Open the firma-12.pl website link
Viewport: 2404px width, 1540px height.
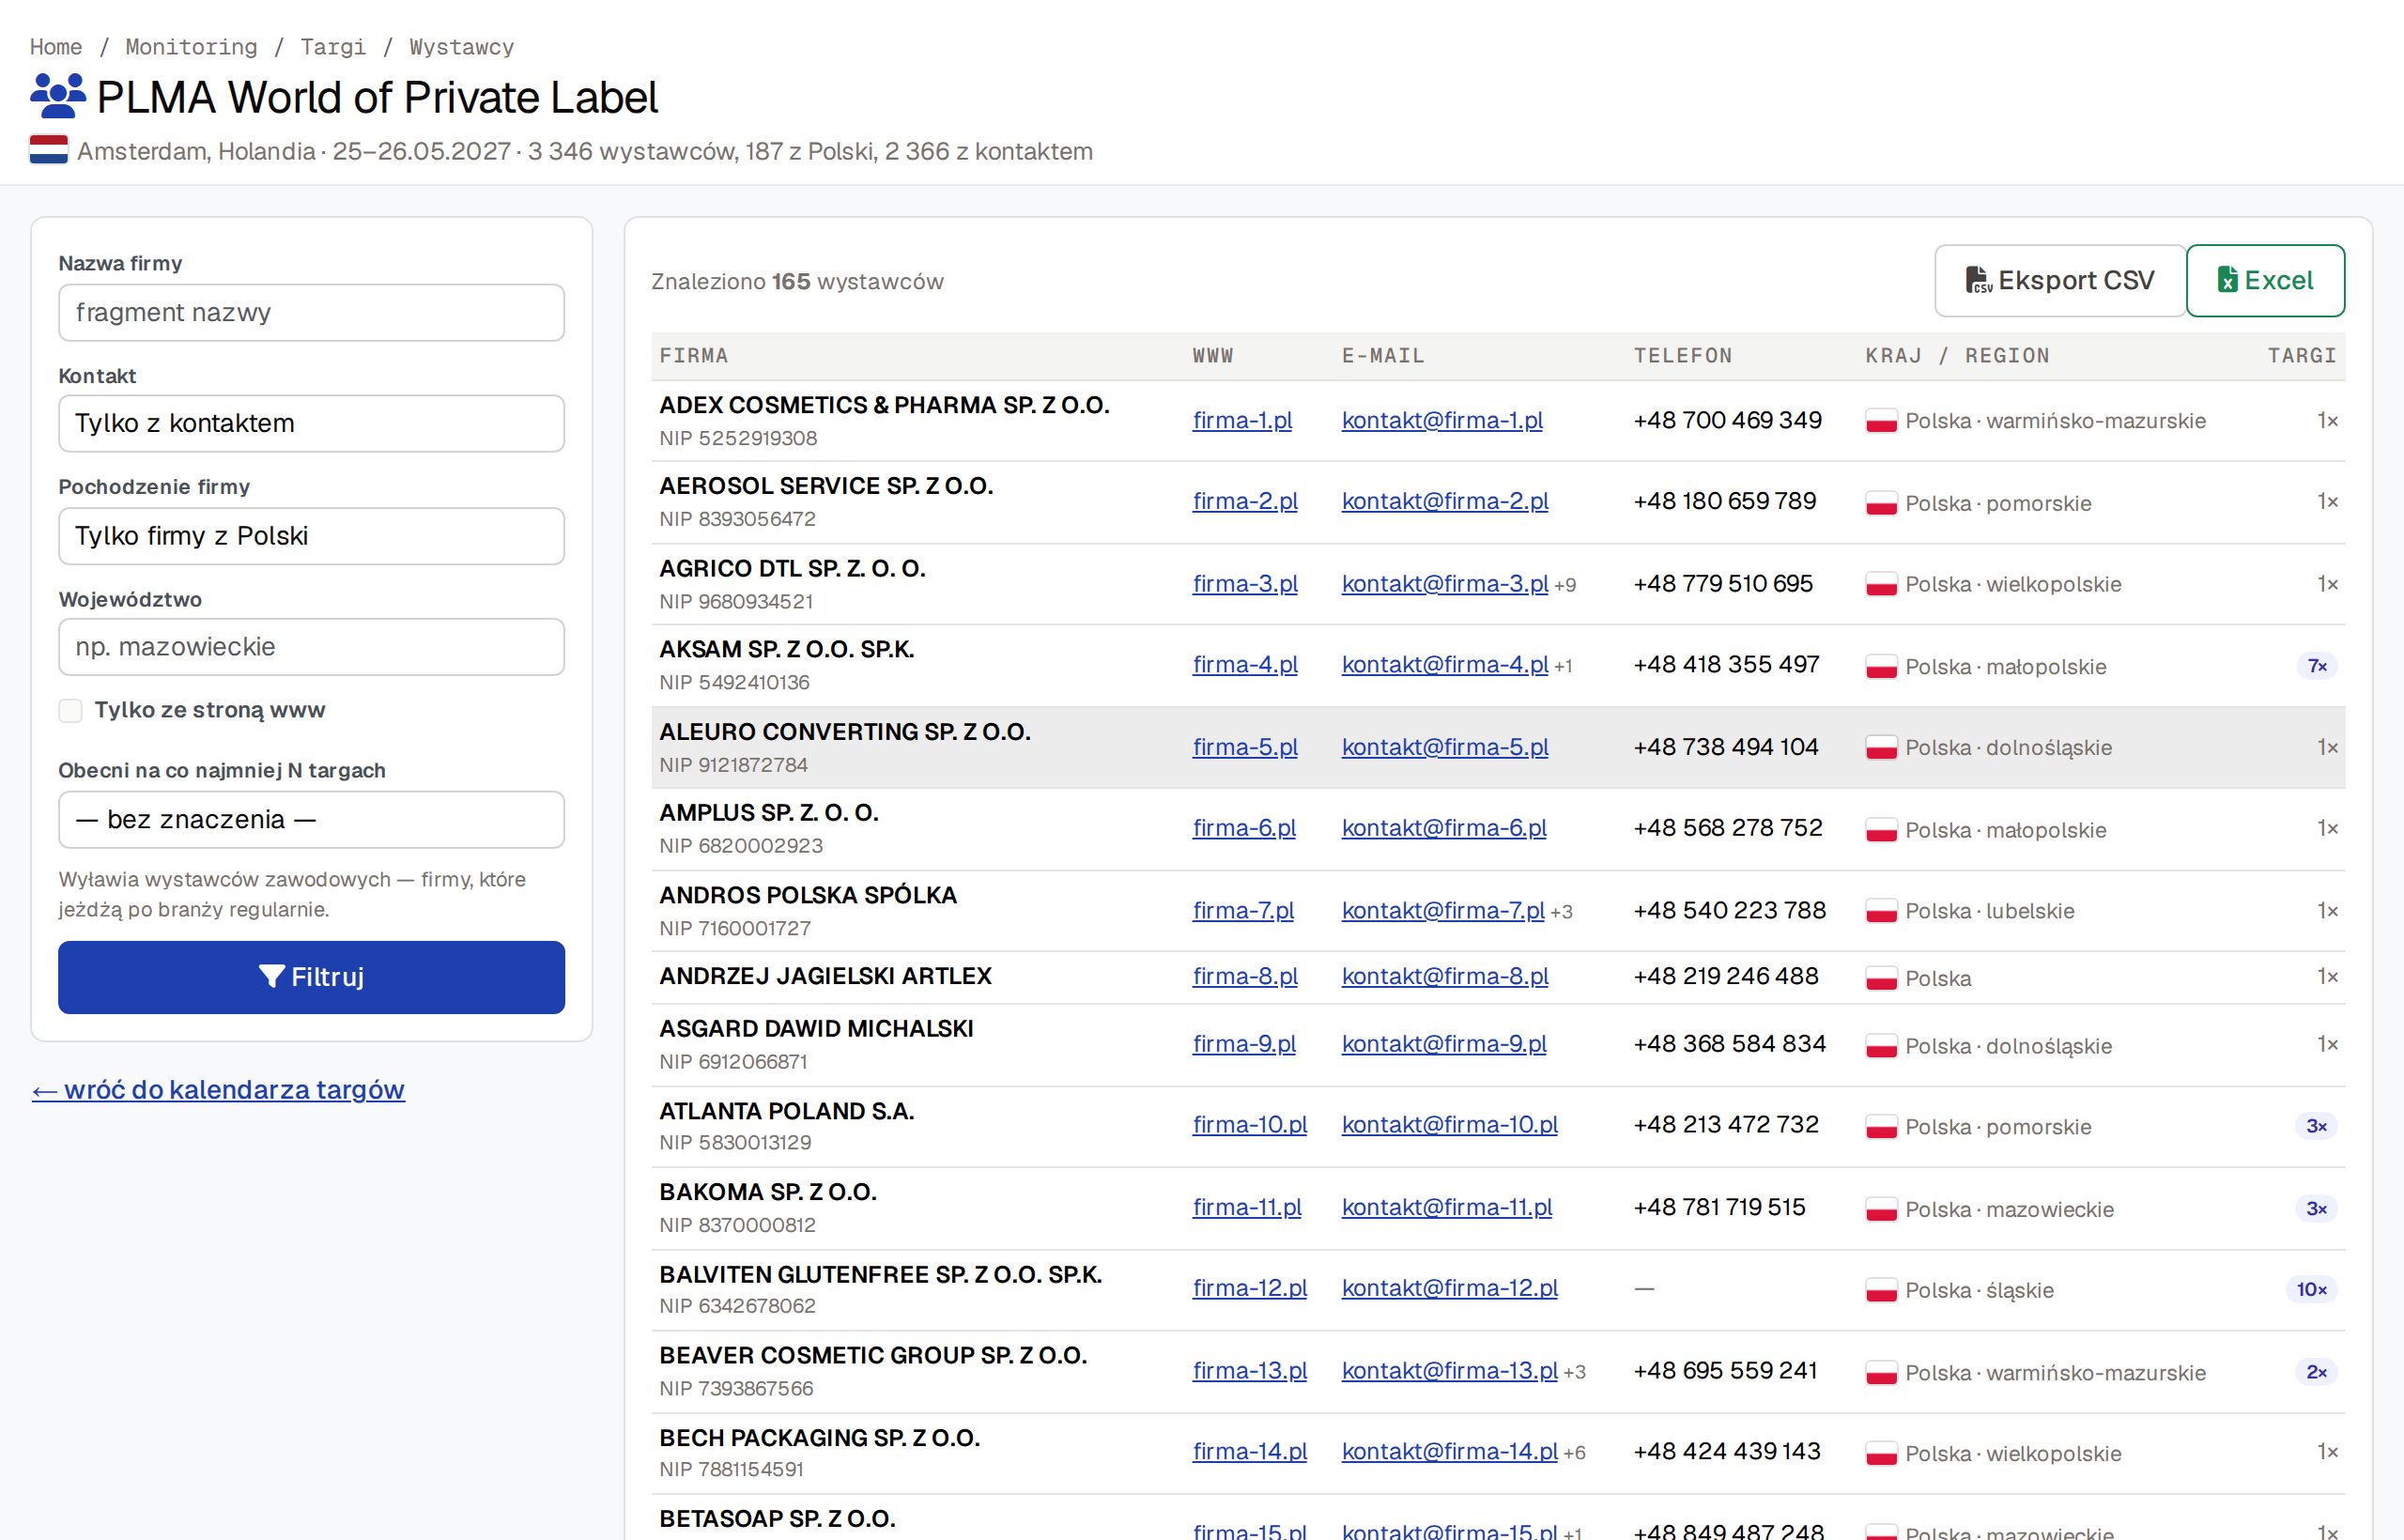click(1250, 1288)
